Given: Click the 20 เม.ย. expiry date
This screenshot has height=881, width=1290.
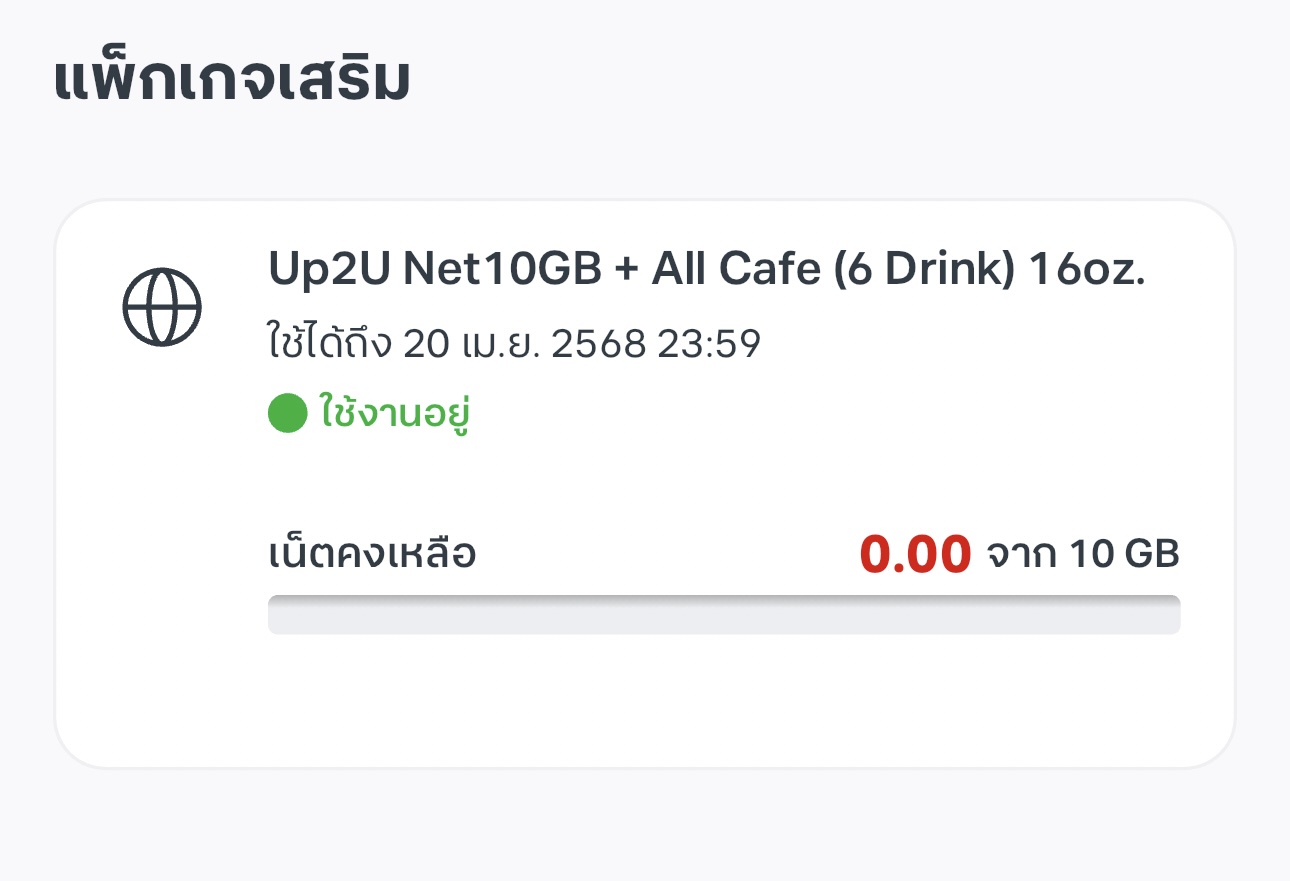Looking at the screenshot, I should pyautogui.click(x=472, y=345).
